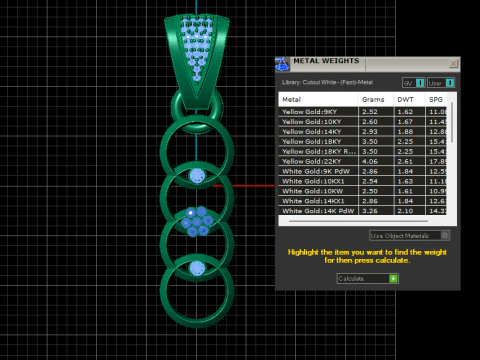This screenshot has height=360, width=480.
Task: Select the Yellow Gold:18KY row
Action: point(363,141)
